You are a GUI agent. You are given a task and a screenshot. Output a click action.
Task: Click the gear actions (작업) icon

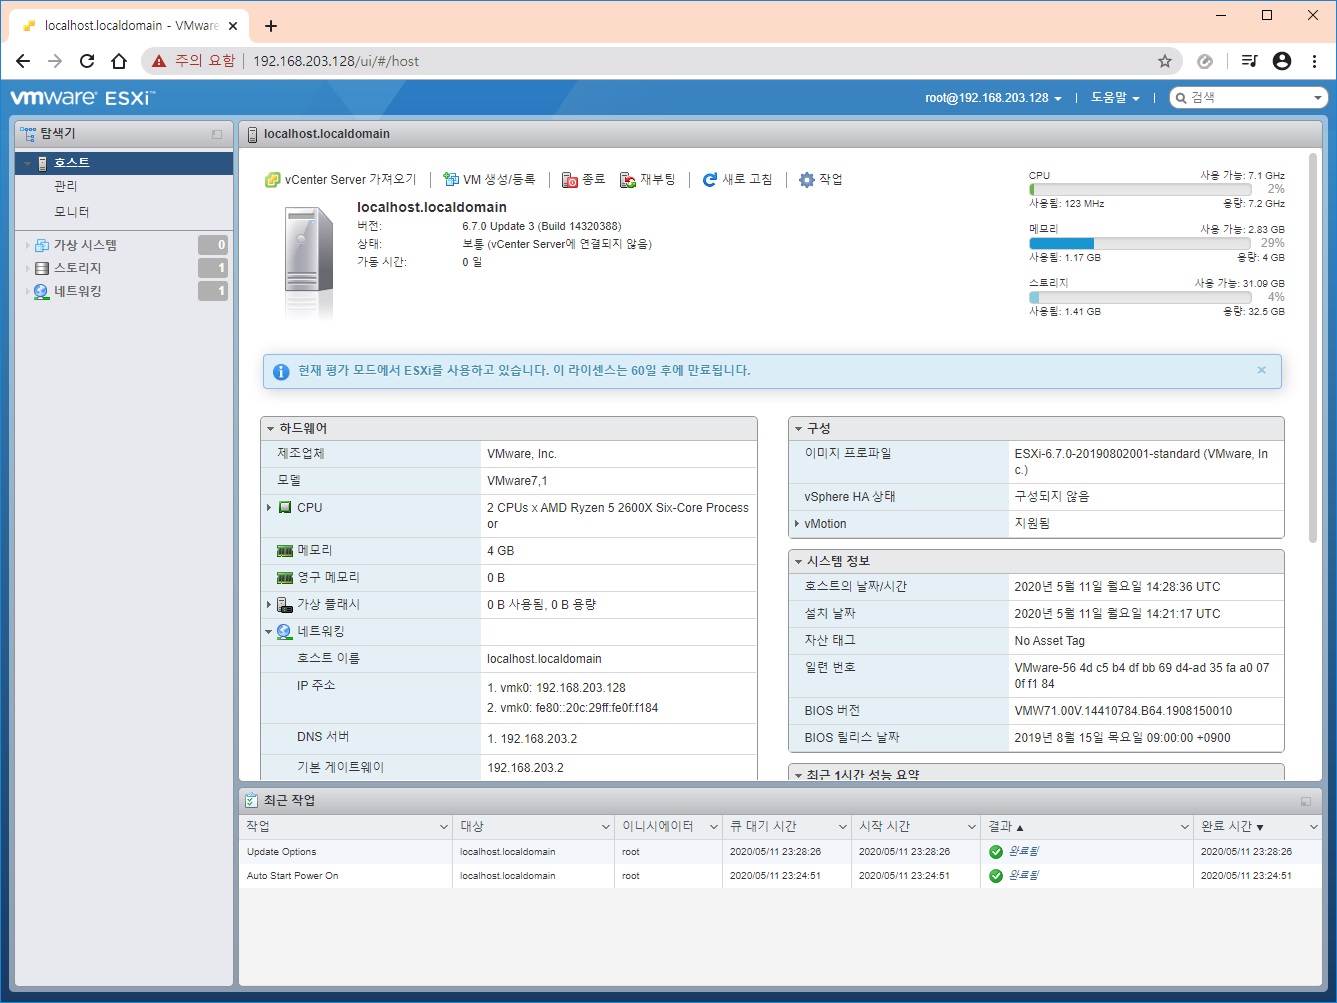807,180
